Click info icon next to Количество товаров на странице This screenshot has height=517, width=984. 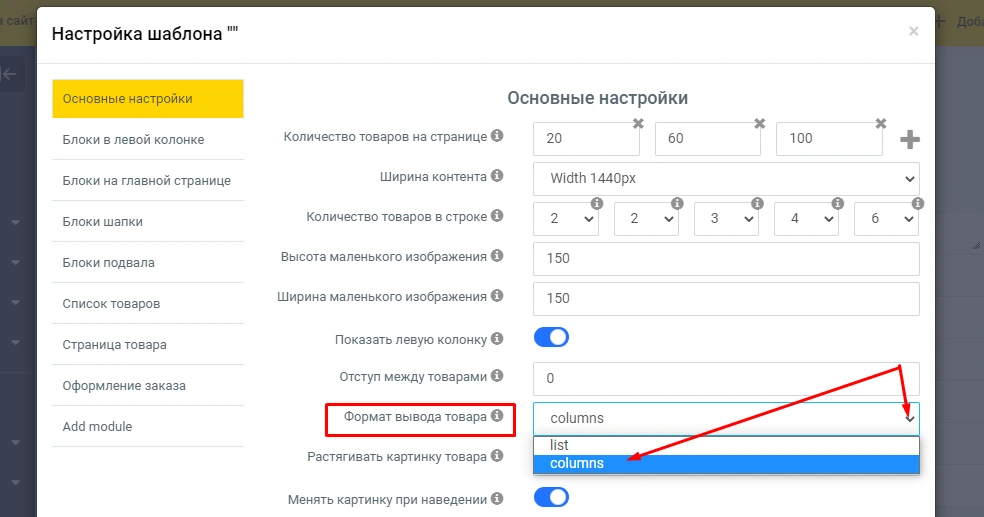coord(497,136)
